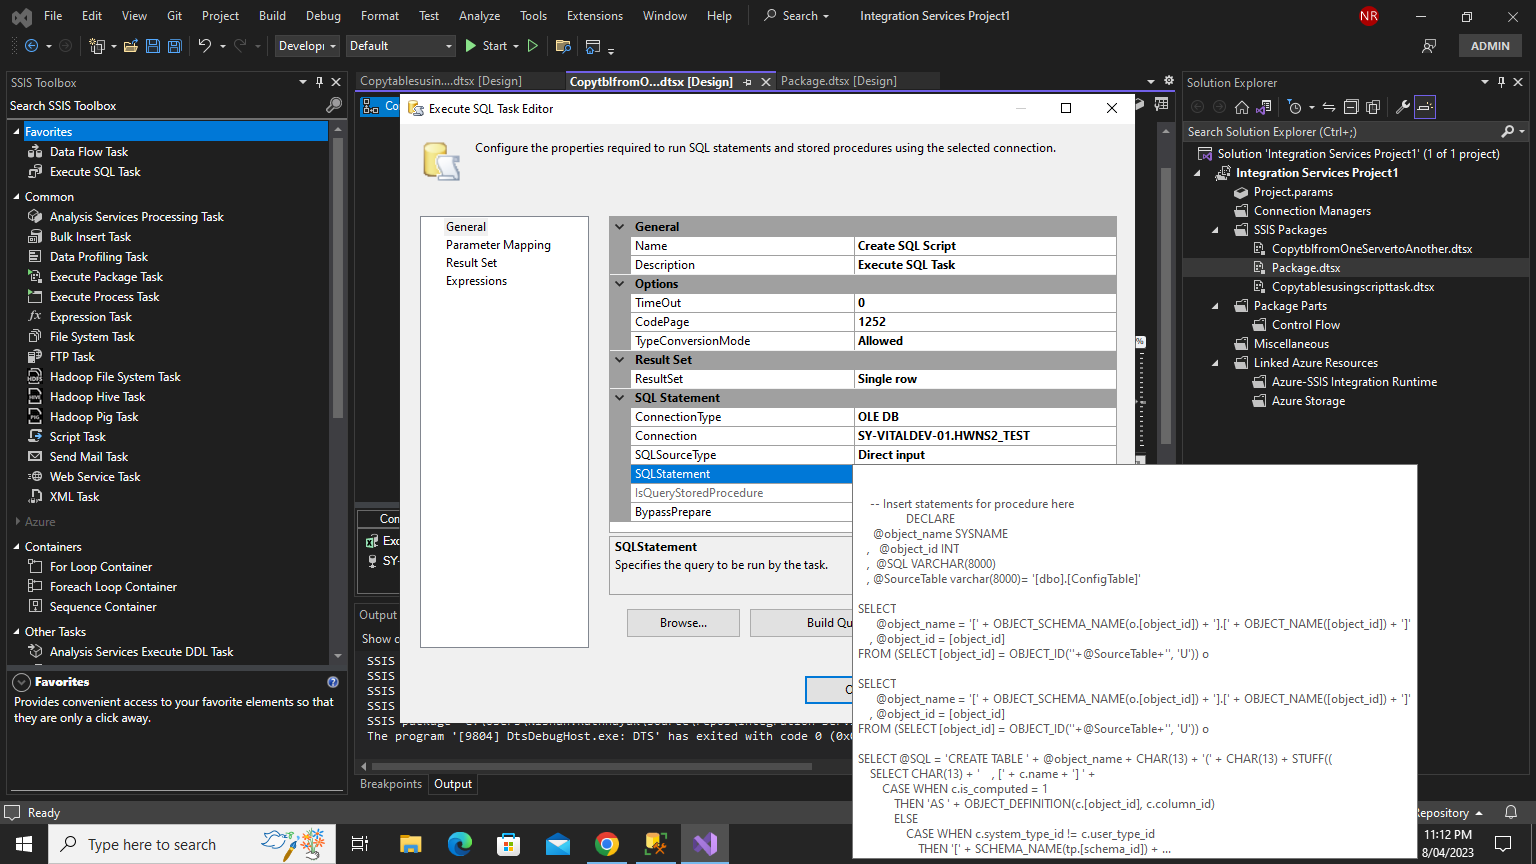Click the SSIS Toolbox search magnifier icon
Screen dimensions: 1536x864
334,105
